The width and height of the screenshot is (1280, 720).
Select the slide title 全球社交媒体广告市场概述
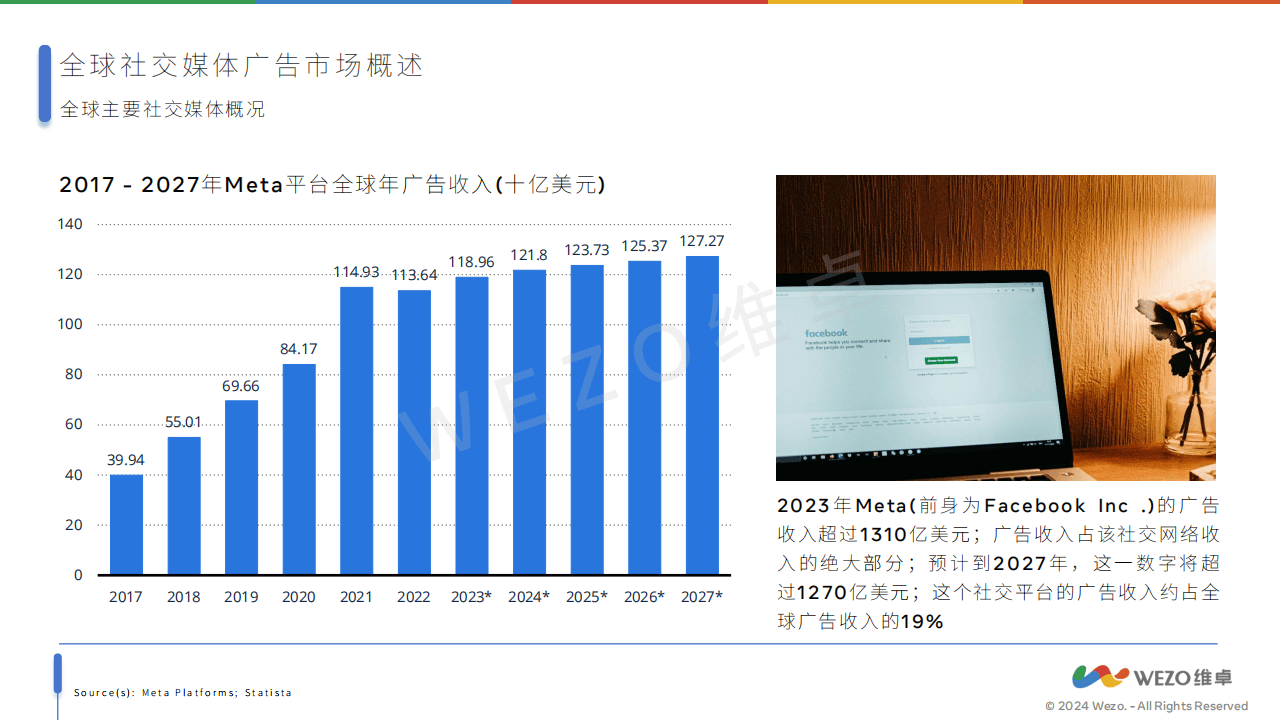click(242, 66)
